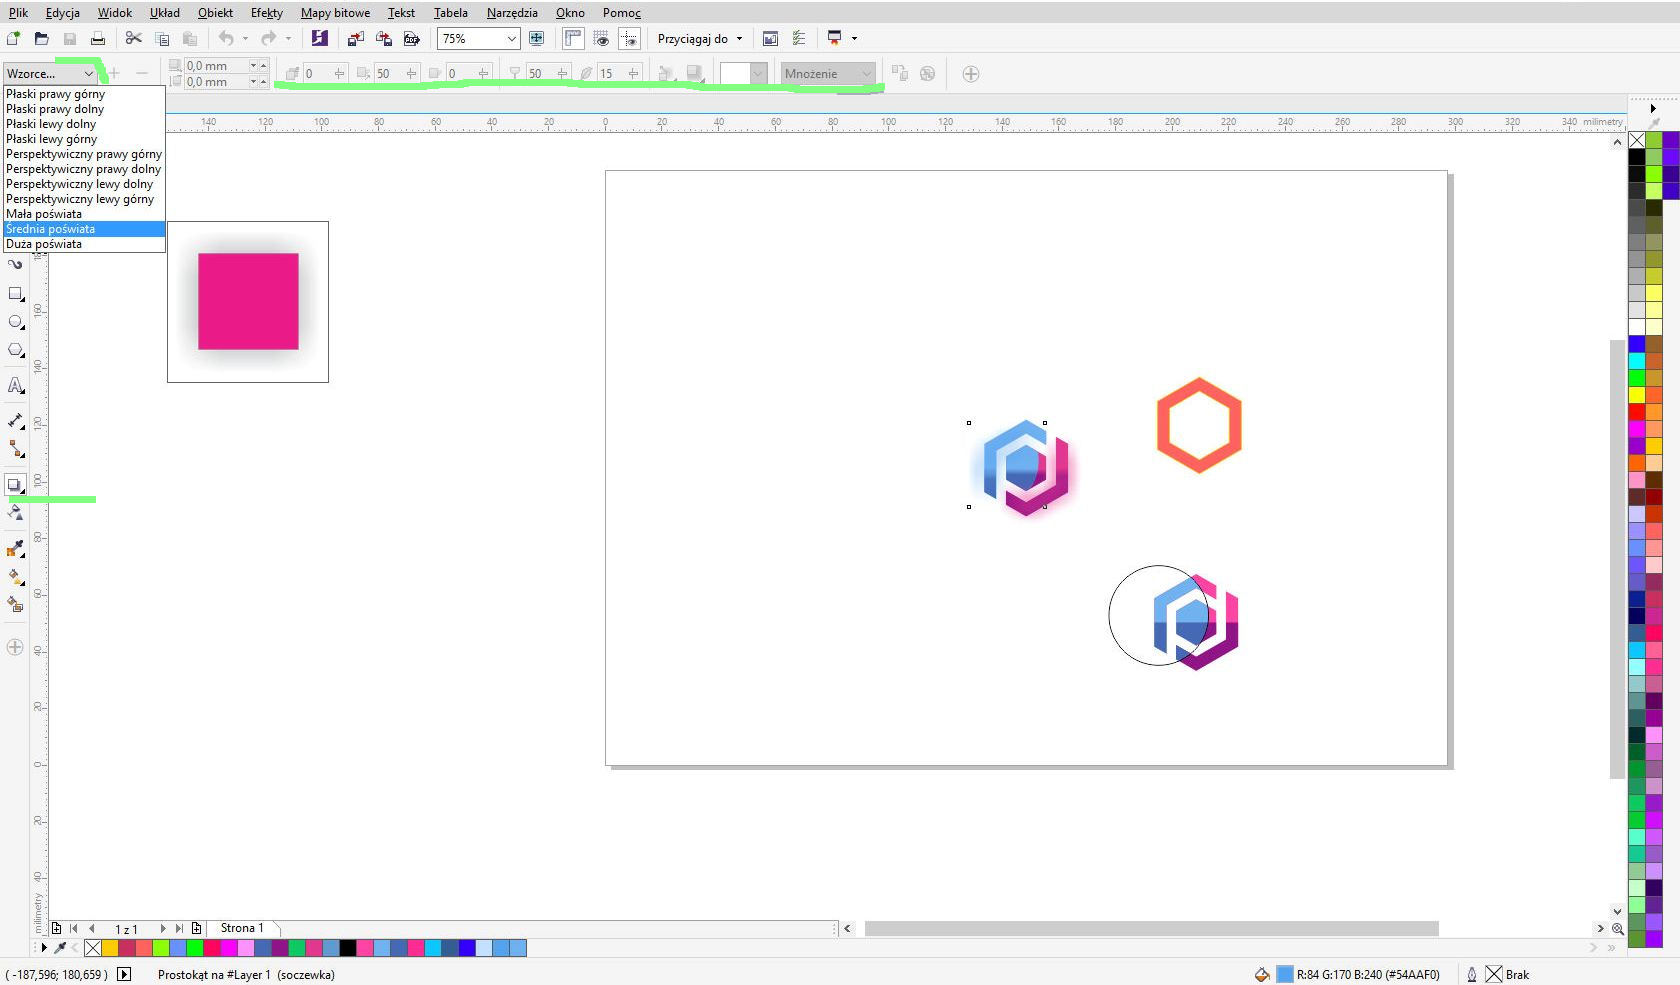Screen dimensions: 1680x985
Task: Choose the Polygon tool
Action: [15, 350]
